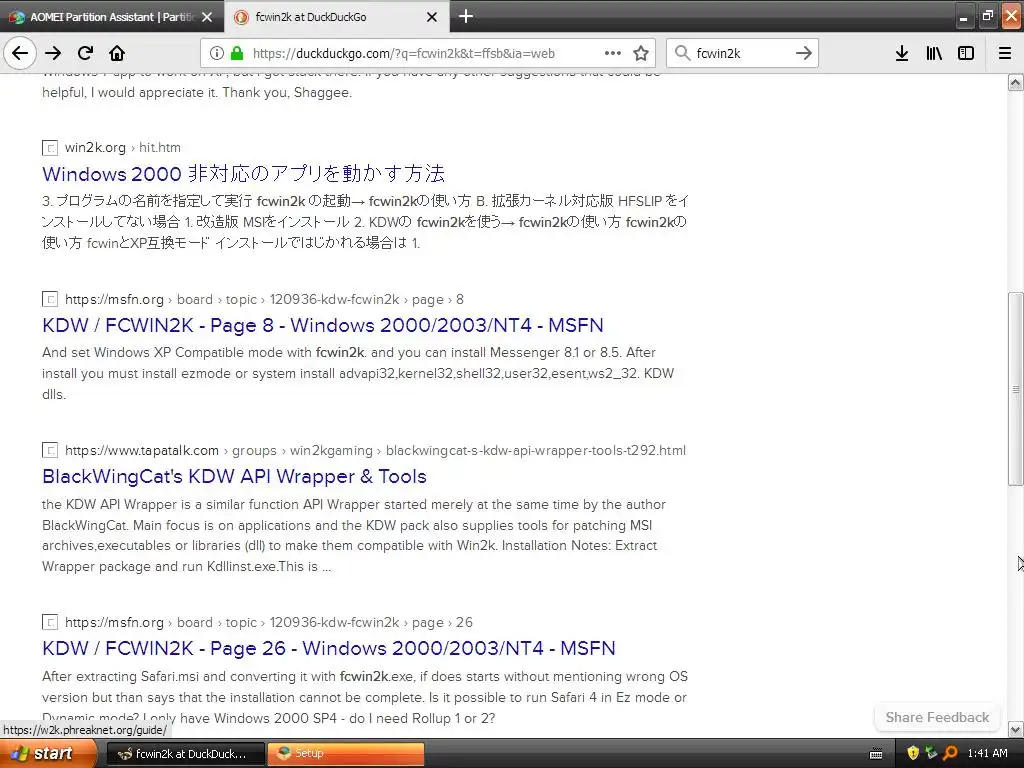Screen dimensions: 1024x768
Task: Focus the fcwin2k search box
Action: point(742,54)
